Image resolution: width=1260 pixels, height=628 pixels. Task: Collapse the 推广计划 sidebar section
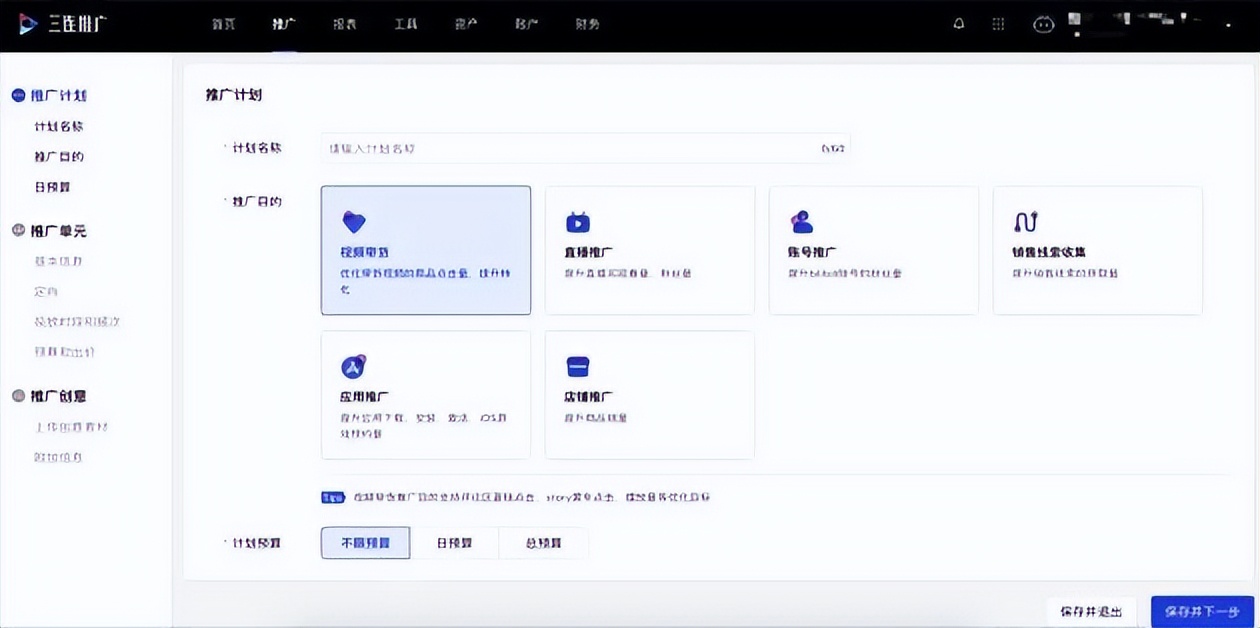click(x=58, y=95)
